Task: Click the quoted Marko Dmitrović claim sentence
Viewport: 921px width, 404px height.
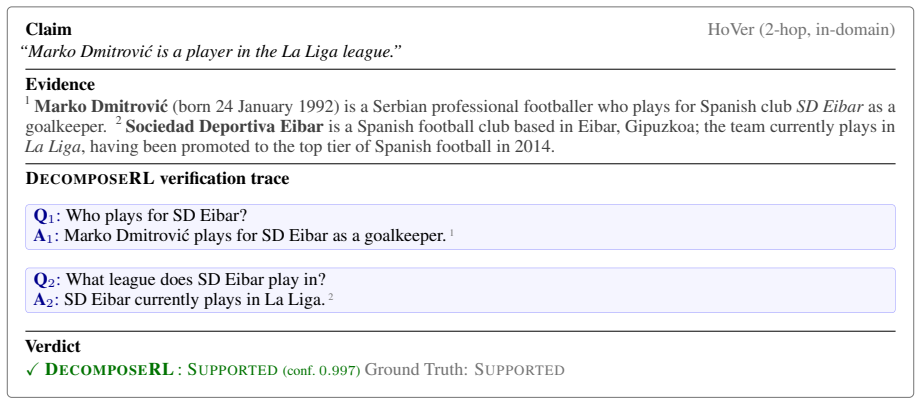Action: (x=211, y=52)
